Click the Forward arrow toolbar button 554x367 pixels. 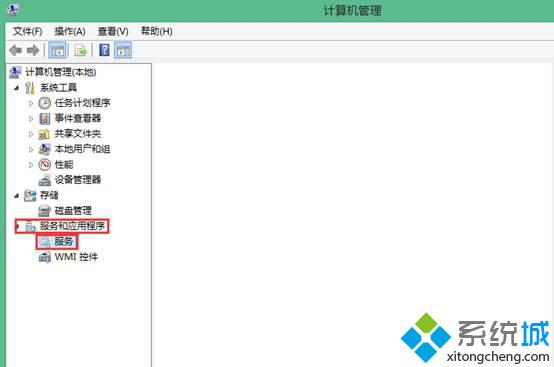pyautogui.click(x=33, y=51)
